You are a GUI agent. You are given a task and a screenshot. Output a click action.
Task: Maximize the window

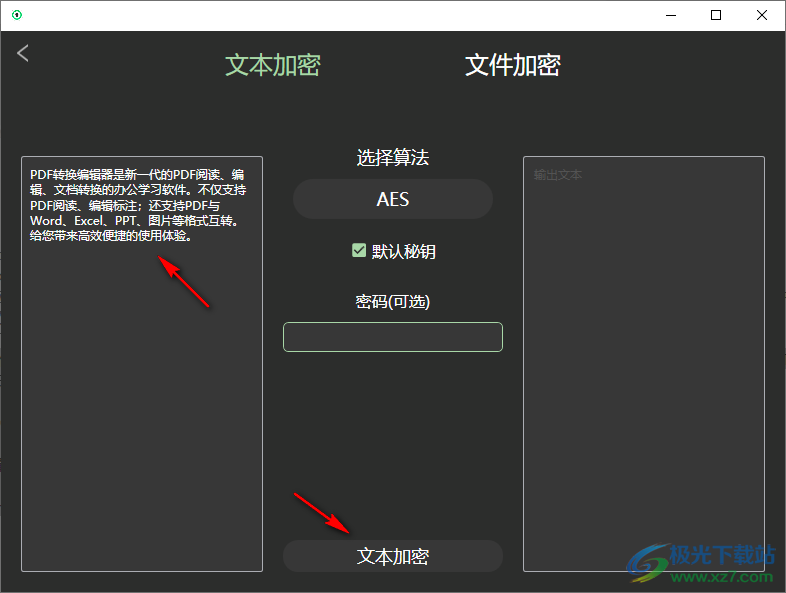tap(716, 15)
